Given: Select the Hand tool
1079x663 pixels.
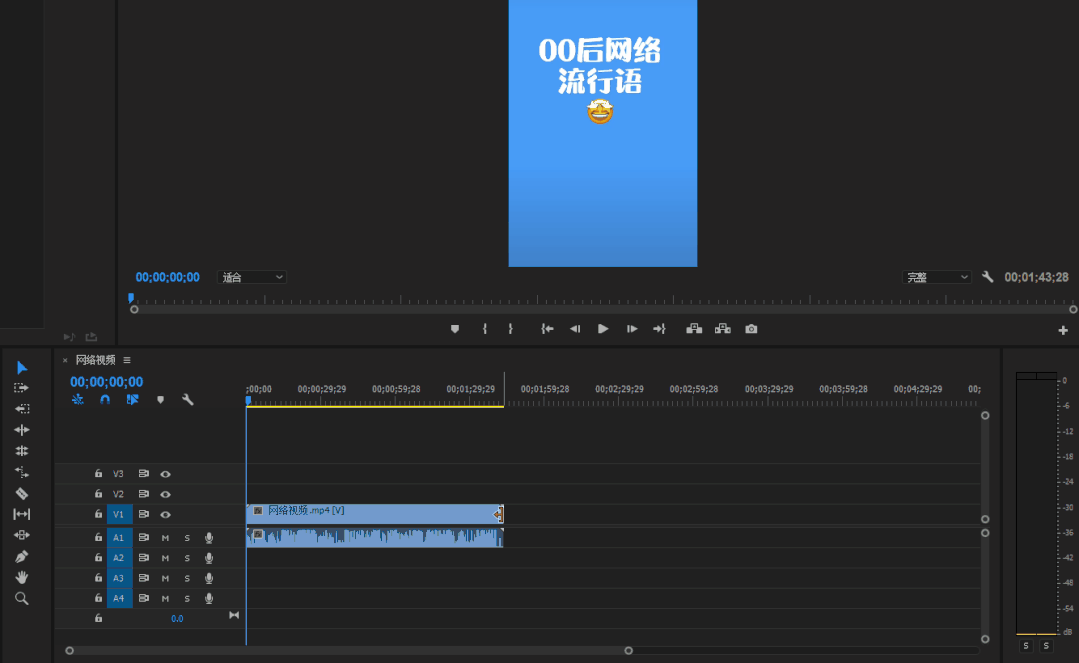Looking at the screenshot, I should [x=21, y=577].
